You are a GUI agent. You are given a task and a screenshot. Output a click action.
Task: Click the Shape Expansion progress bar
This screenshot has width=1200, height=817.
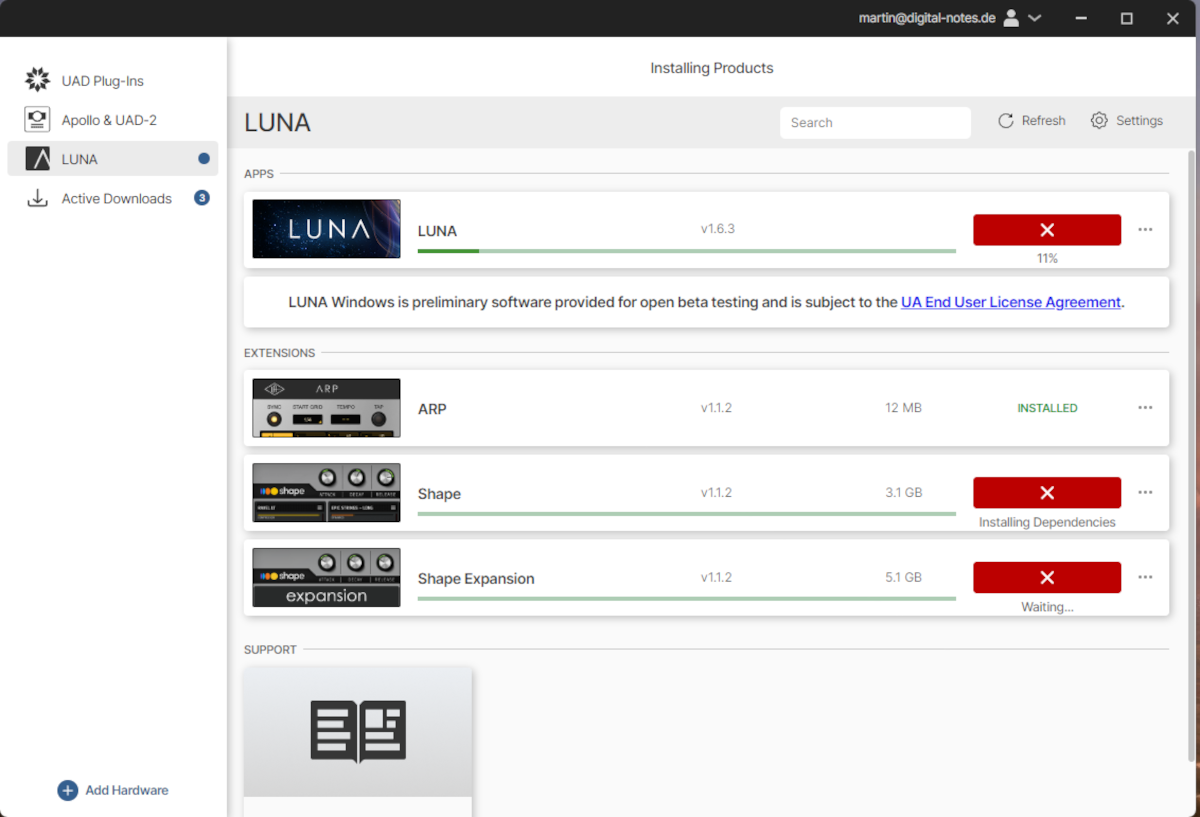(x=686, y=599)
